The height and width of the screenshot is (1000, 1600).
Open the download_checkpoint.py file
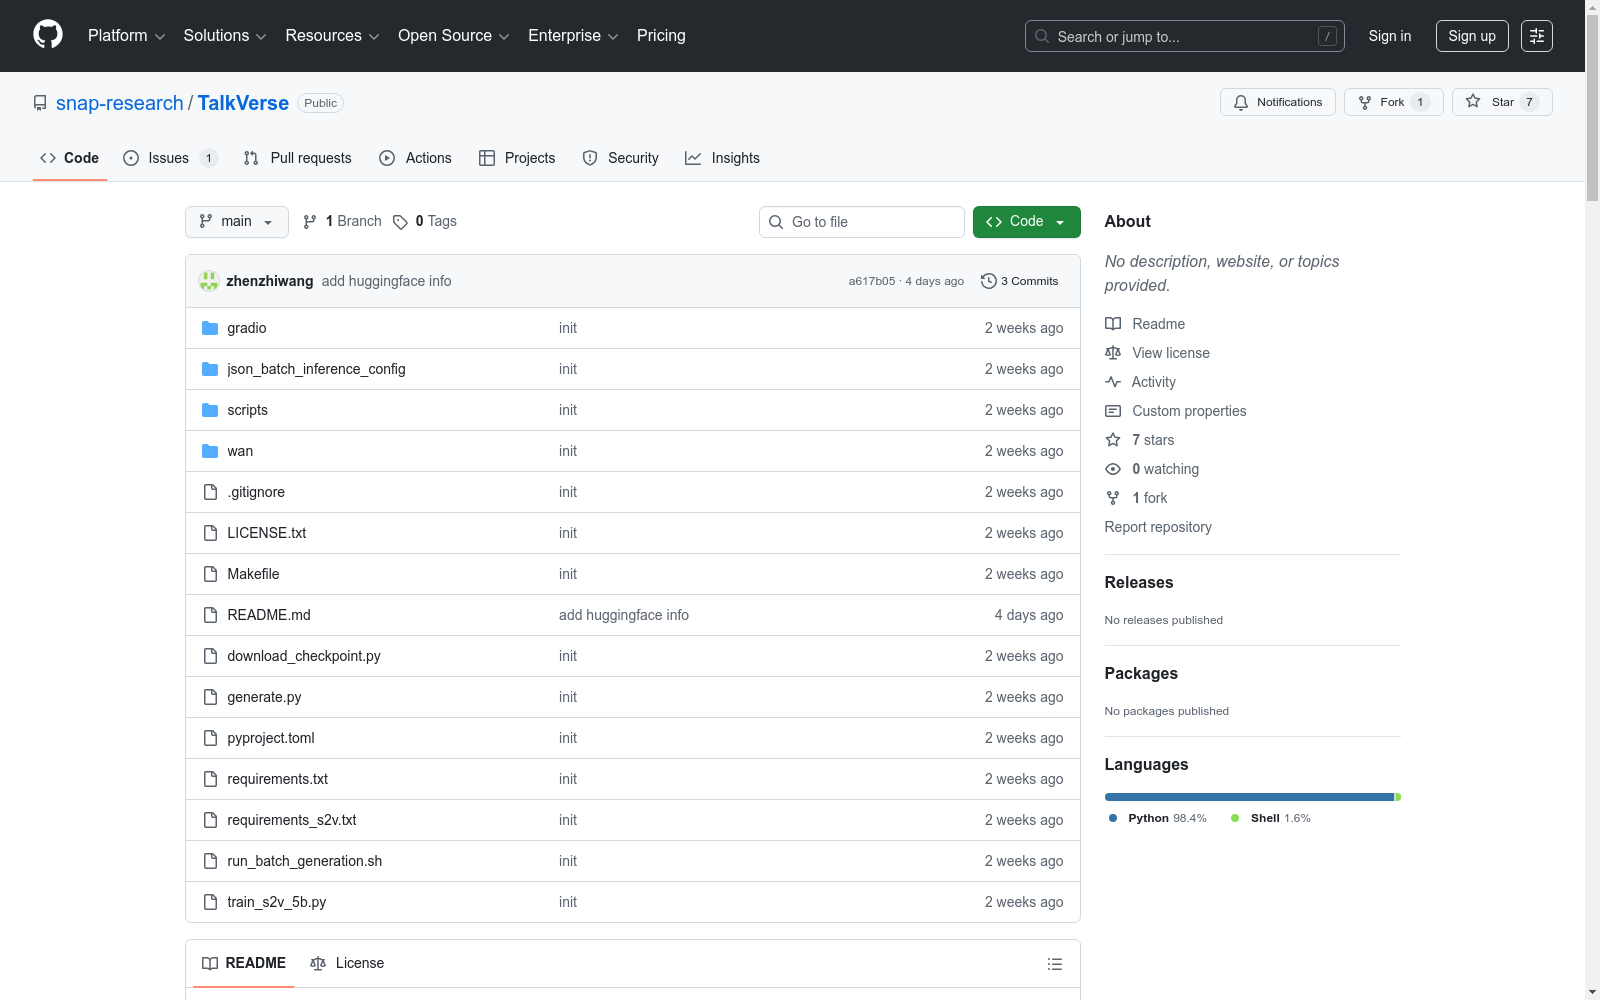point(304,656)
